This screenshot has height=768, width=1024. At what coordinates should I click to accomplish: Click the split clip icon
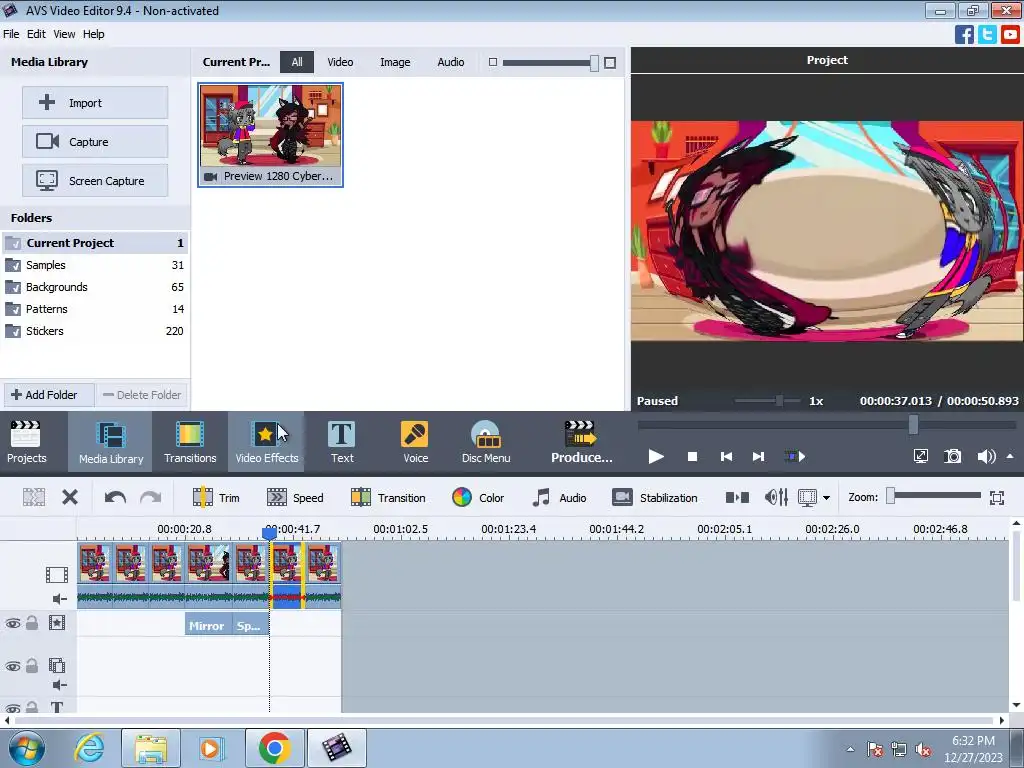click(737, 498)
